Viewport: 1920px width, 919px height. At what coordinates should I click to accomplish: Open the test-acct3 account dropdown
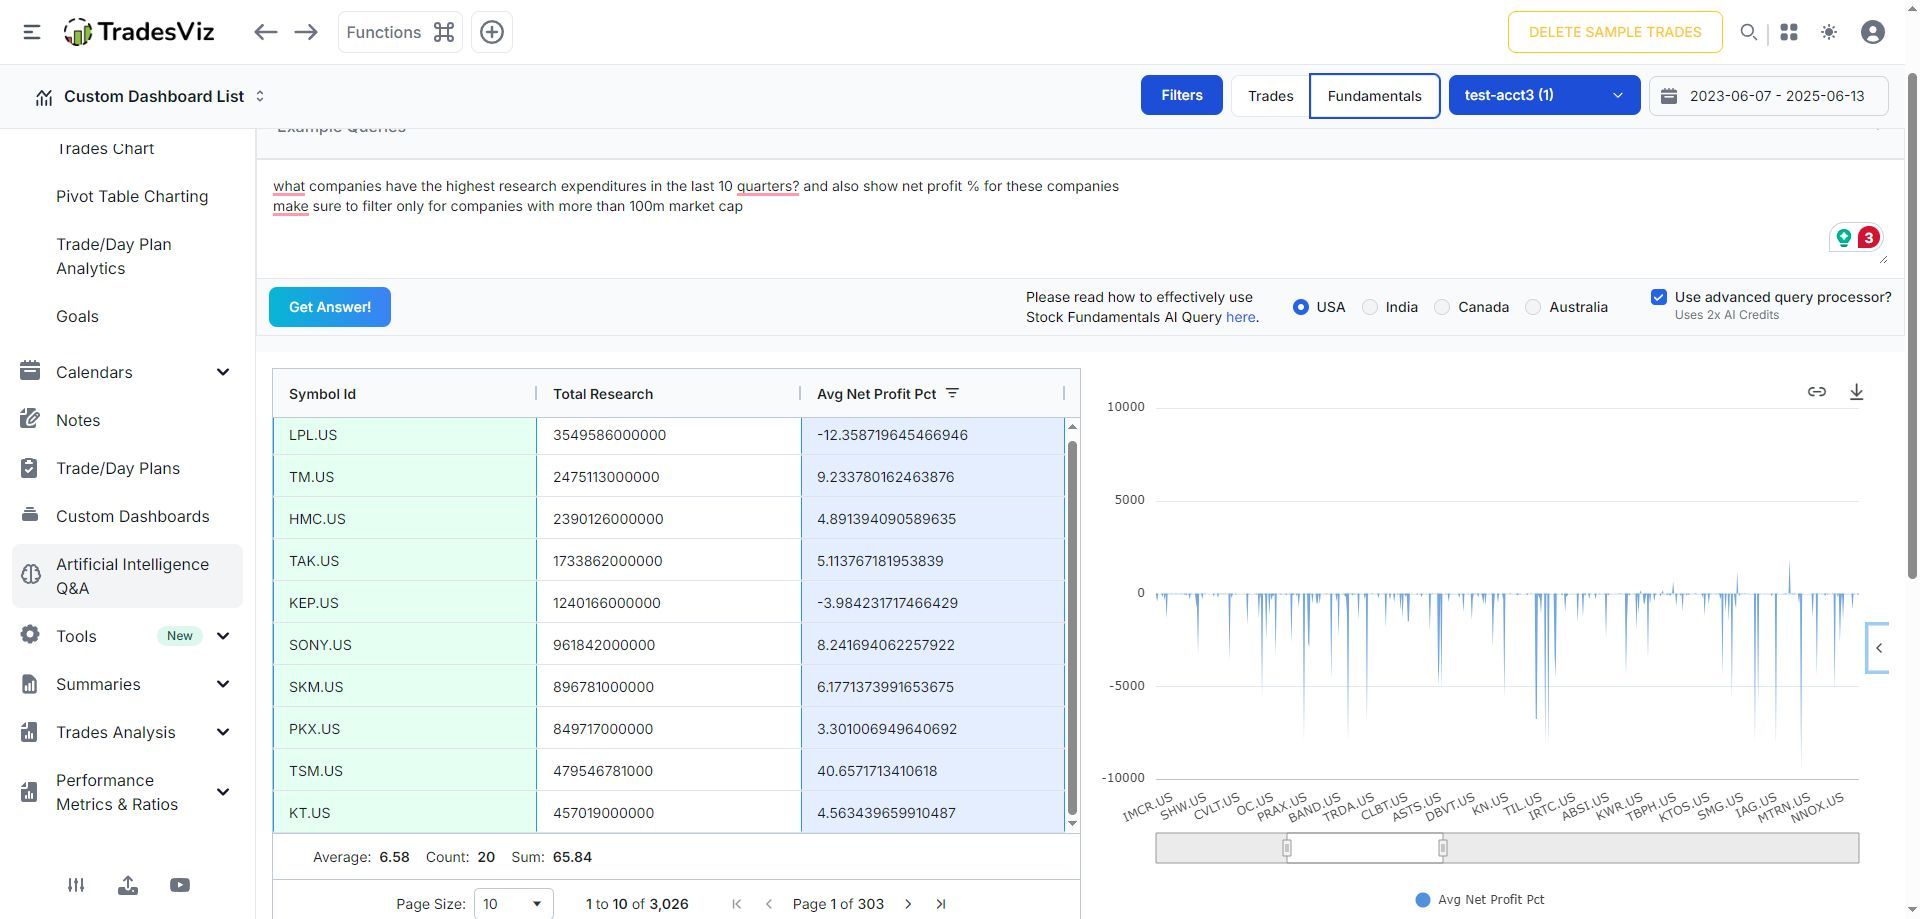[1544, 95]
